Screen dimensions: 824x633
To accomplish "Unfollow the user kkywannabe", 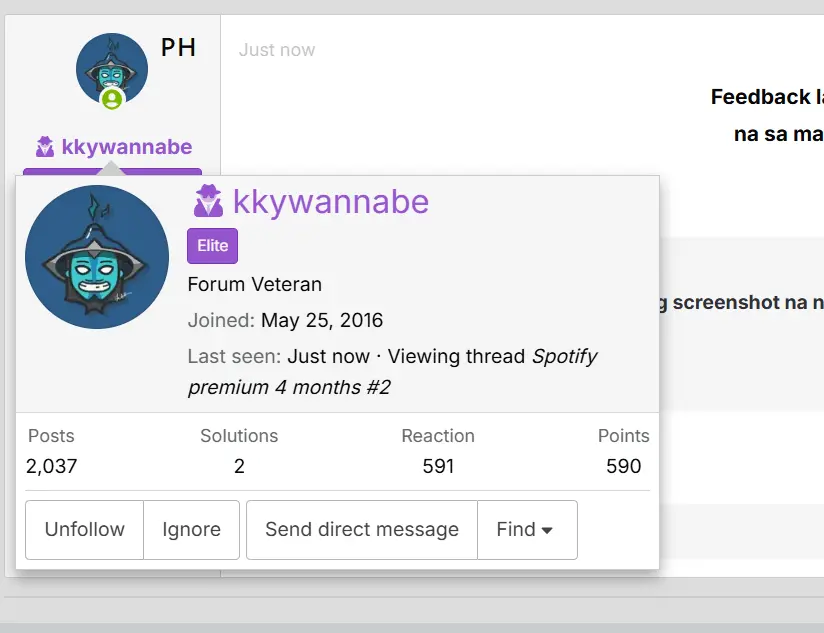I will (85, 530).
